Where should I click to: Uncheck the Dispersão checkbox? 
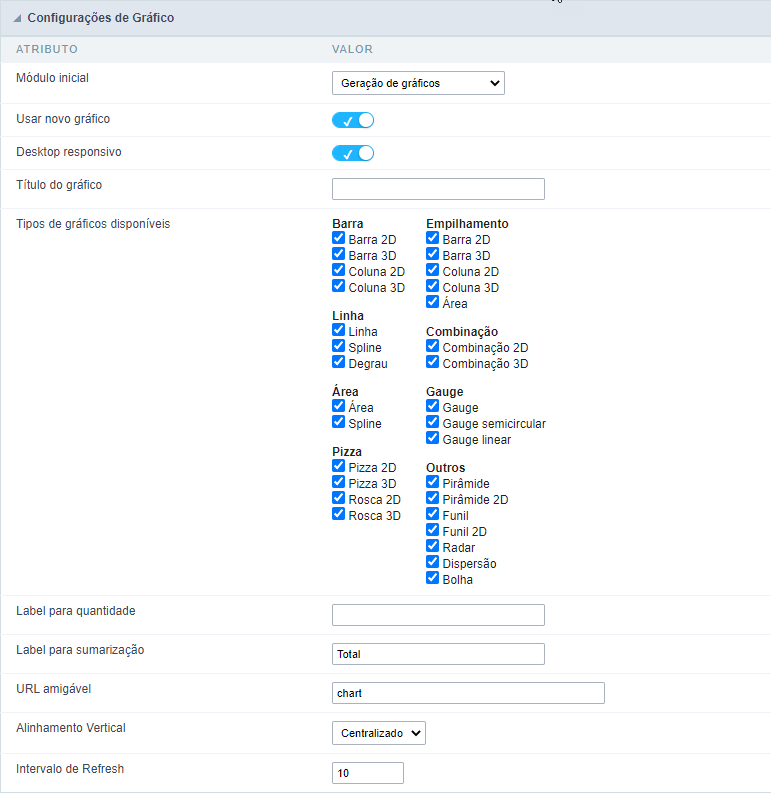coord(433,562)
